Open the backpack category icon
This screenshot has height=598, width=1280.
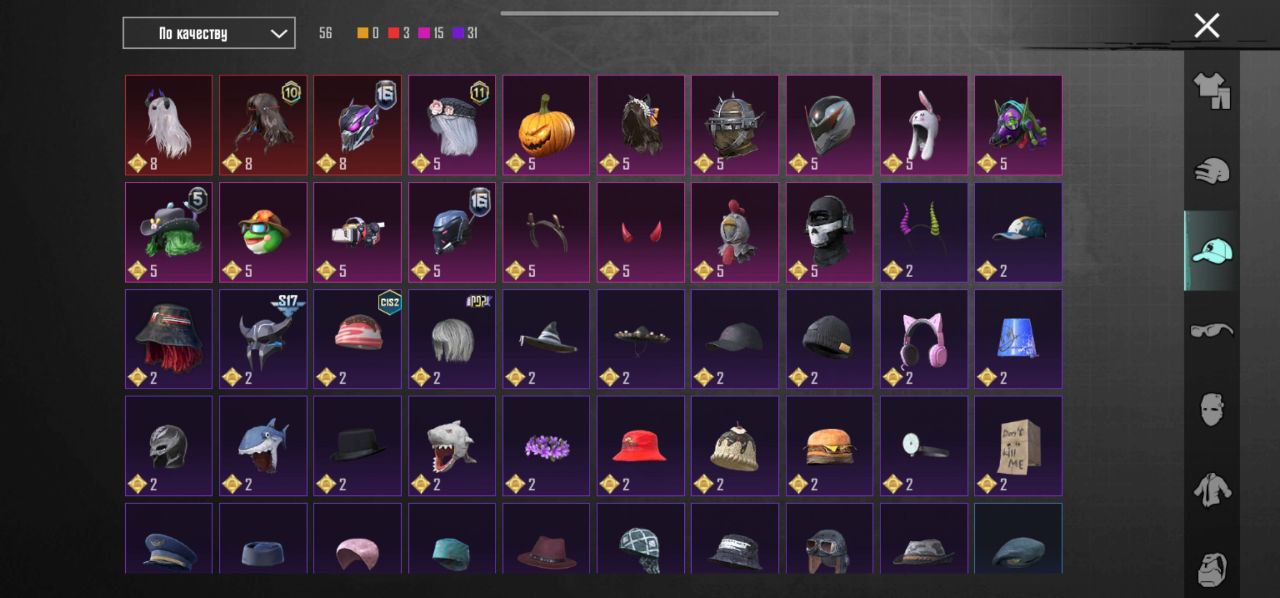coord(1211,568)
